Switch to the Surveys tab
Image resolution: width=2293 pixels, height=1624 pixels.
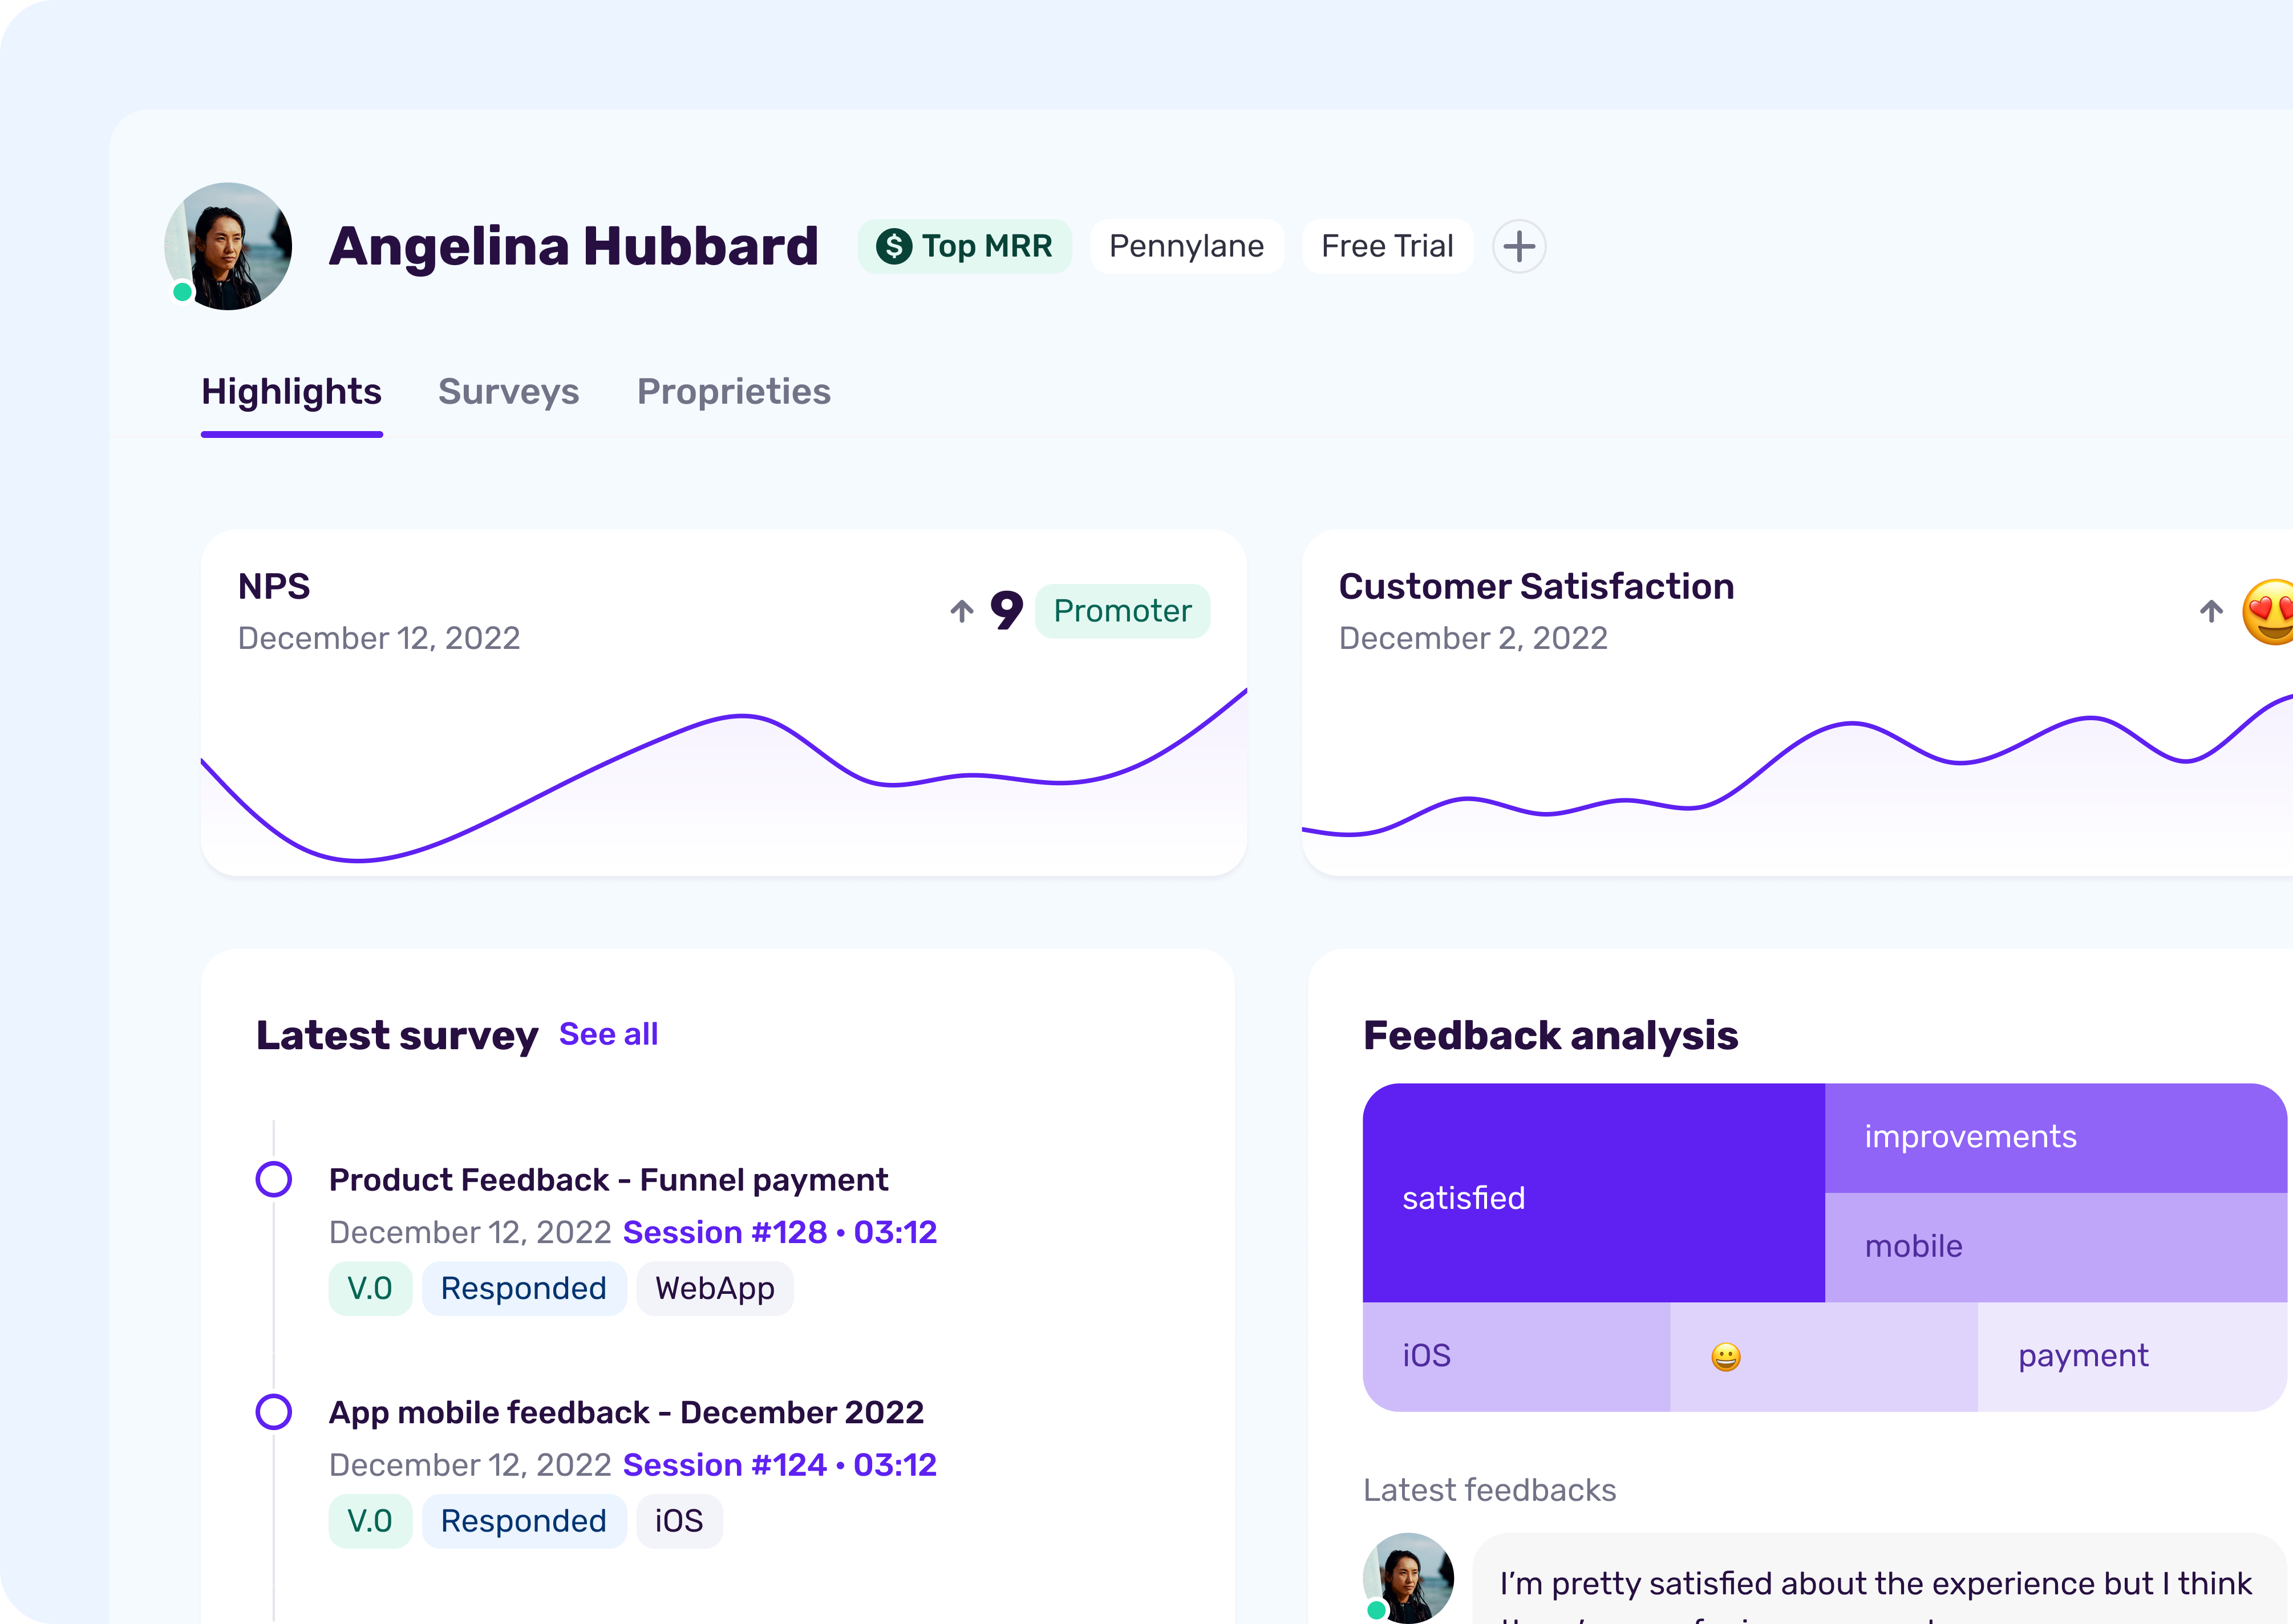point(508,392)
